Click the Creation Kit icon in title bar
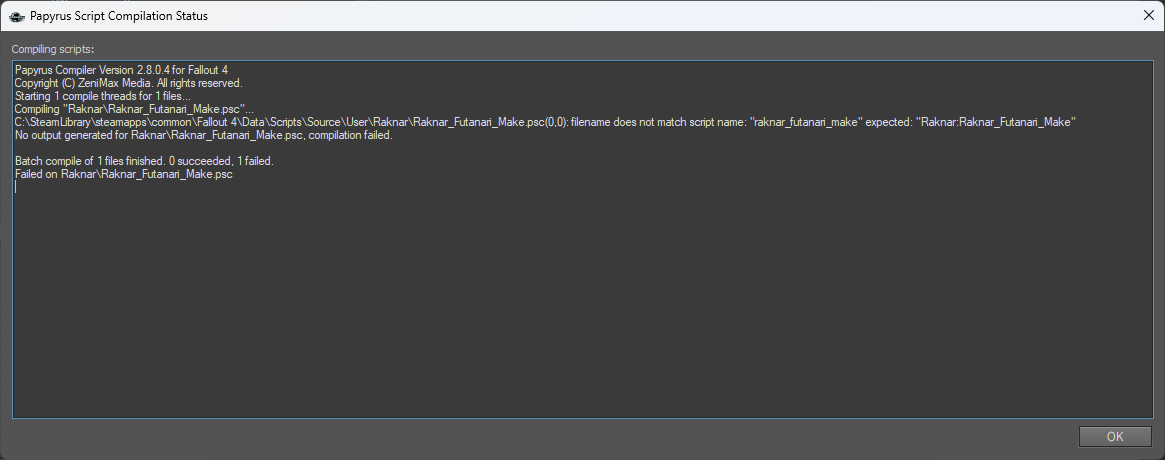Image resolution: width=1165 pixels, height=460 pixels. click(x=16, y=16)
